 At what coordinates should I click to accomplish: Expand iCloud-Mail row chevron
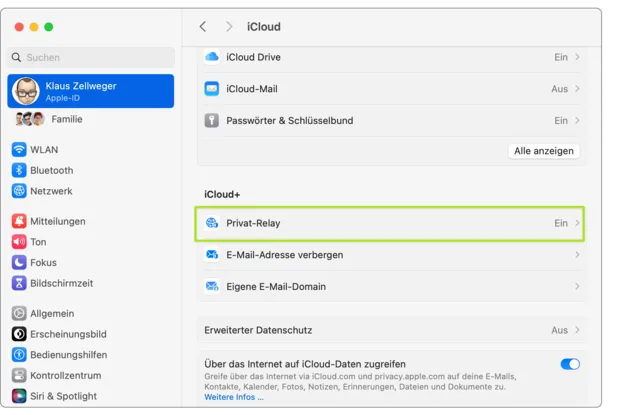pos(577,89)
